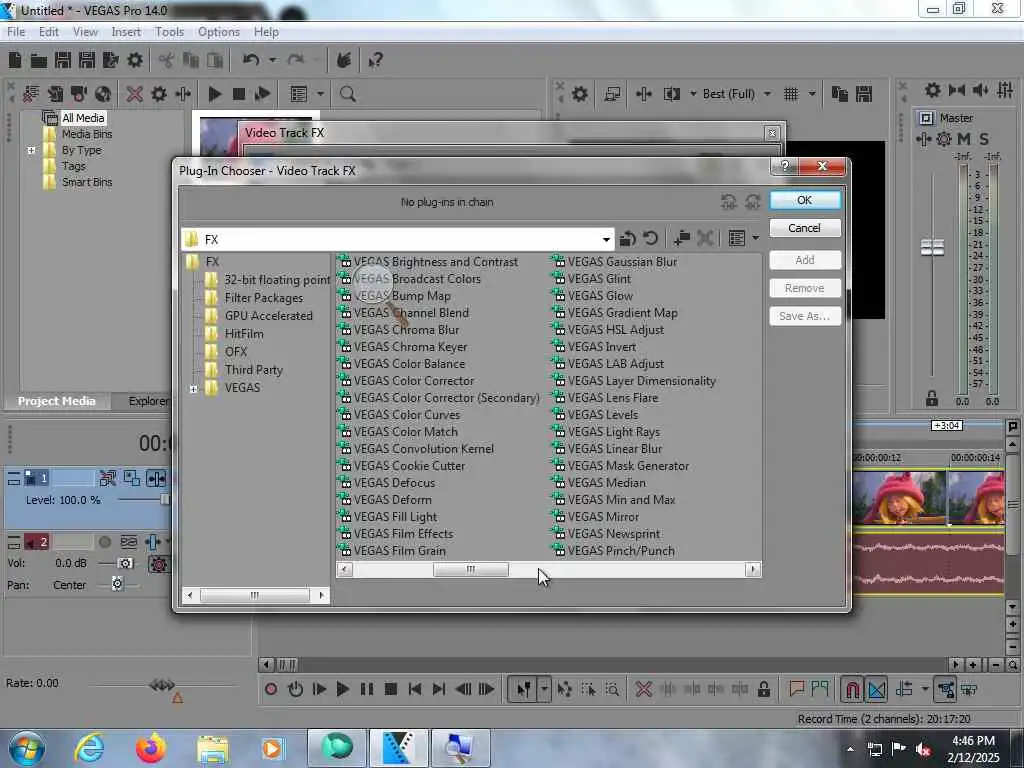Toggle the Mute (M) master bus button
This screenshot has width=1024, height=768.
click(964, 138)
